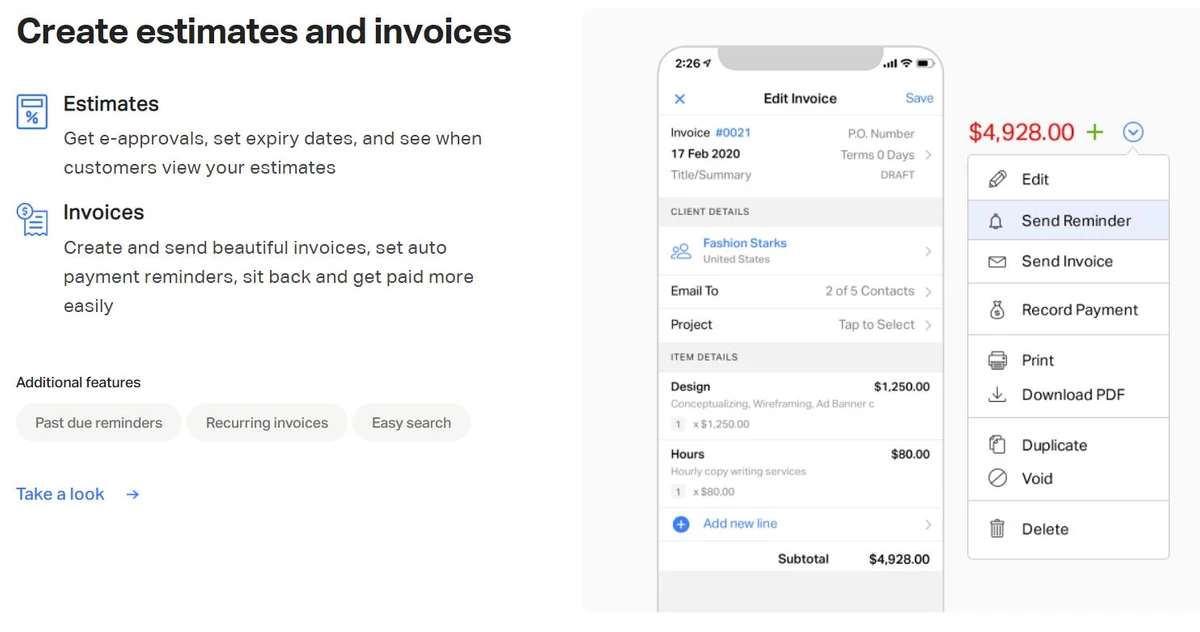Image resolution: width=1200 pixels, height=632 pixels.
Task: Click the red $4,928.00 total
Action: pos(1021,132)
